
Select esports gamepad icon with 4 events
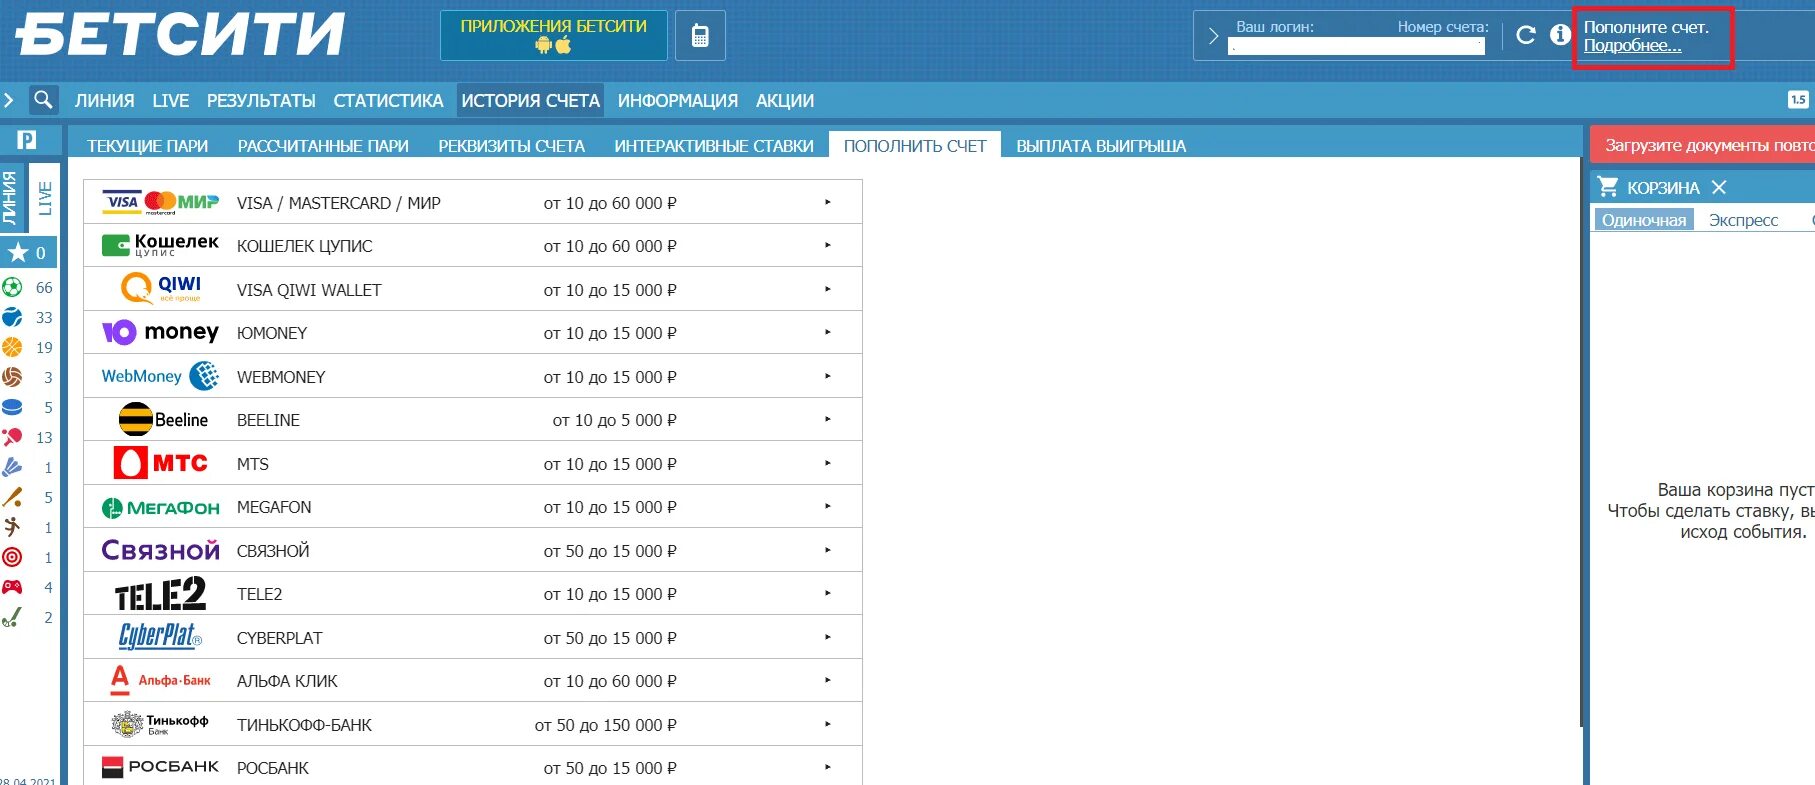click(x=12, y=588)
